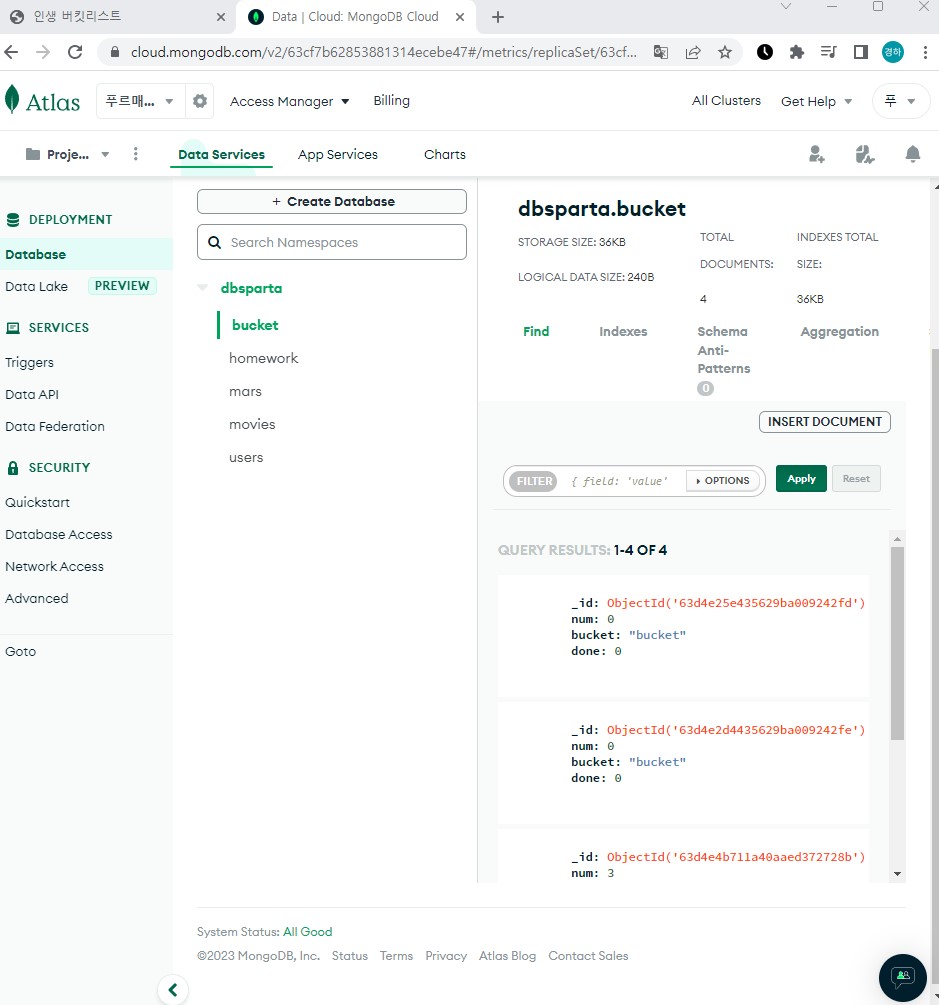The width and height of the screenshot is (939, 1005).
Task: Click the Atlas leaf logo
Action: [12, 101]
